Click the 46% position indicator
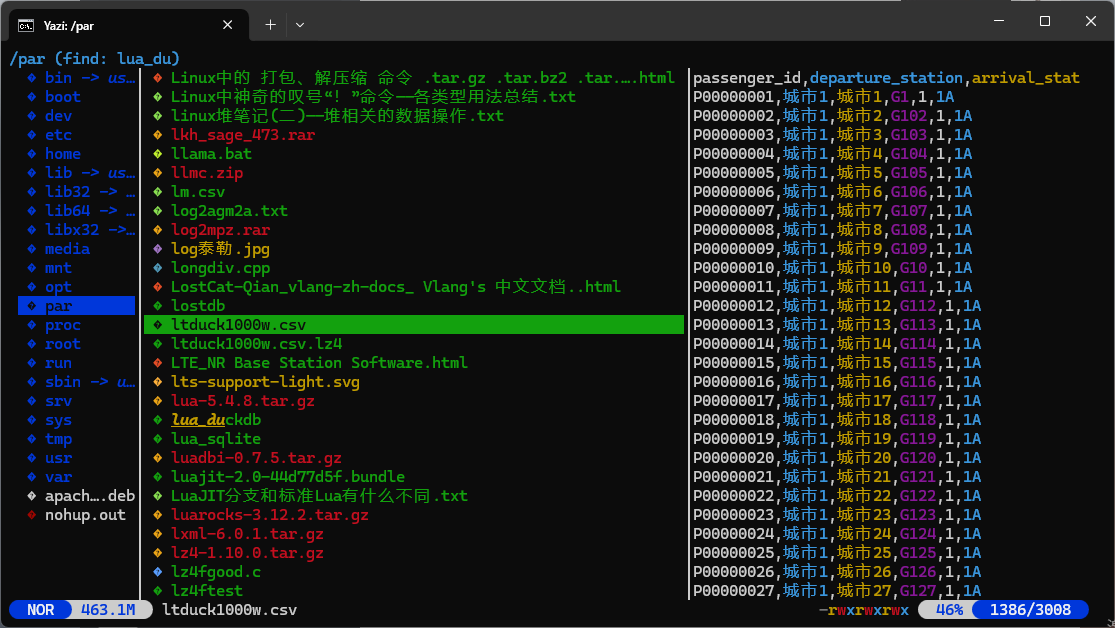This screenshot has height=628, width=1115. click(949, 610)
